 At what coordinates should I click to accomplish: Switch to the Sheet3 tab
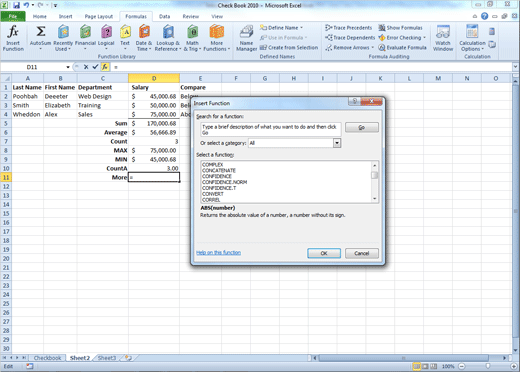tap(107, 358)
